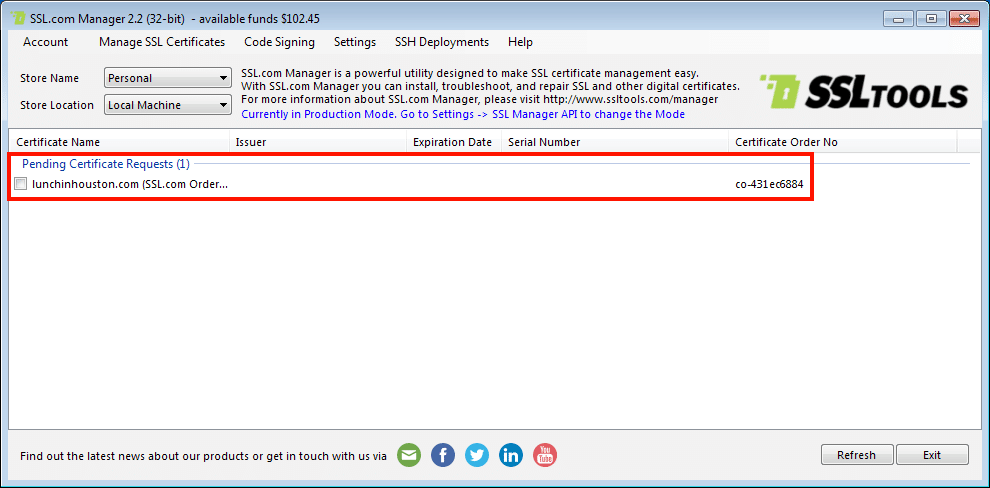Sort by Expiration Date column header
This screenshot has width=990, height=488.
point(452,142)
